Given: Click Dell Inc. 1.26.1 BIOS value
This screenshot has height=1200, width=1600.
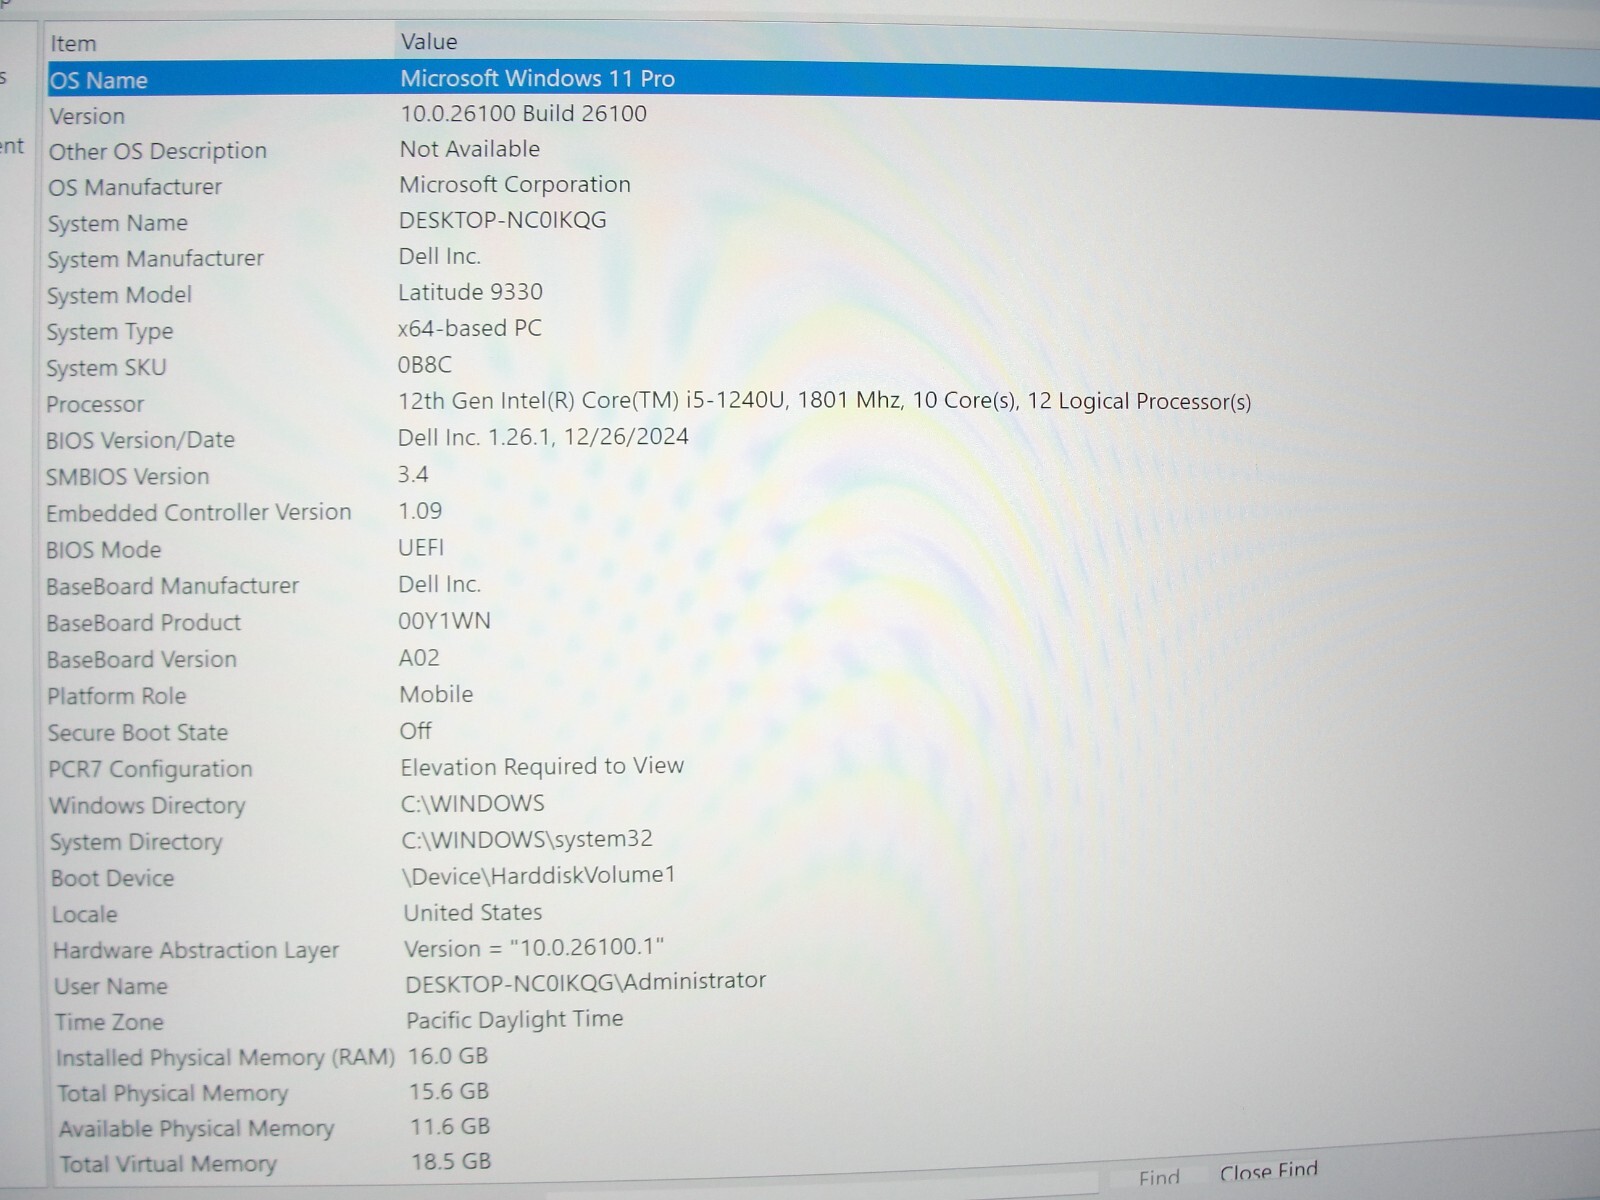Looking at the screenshot, I should [543, 437].
